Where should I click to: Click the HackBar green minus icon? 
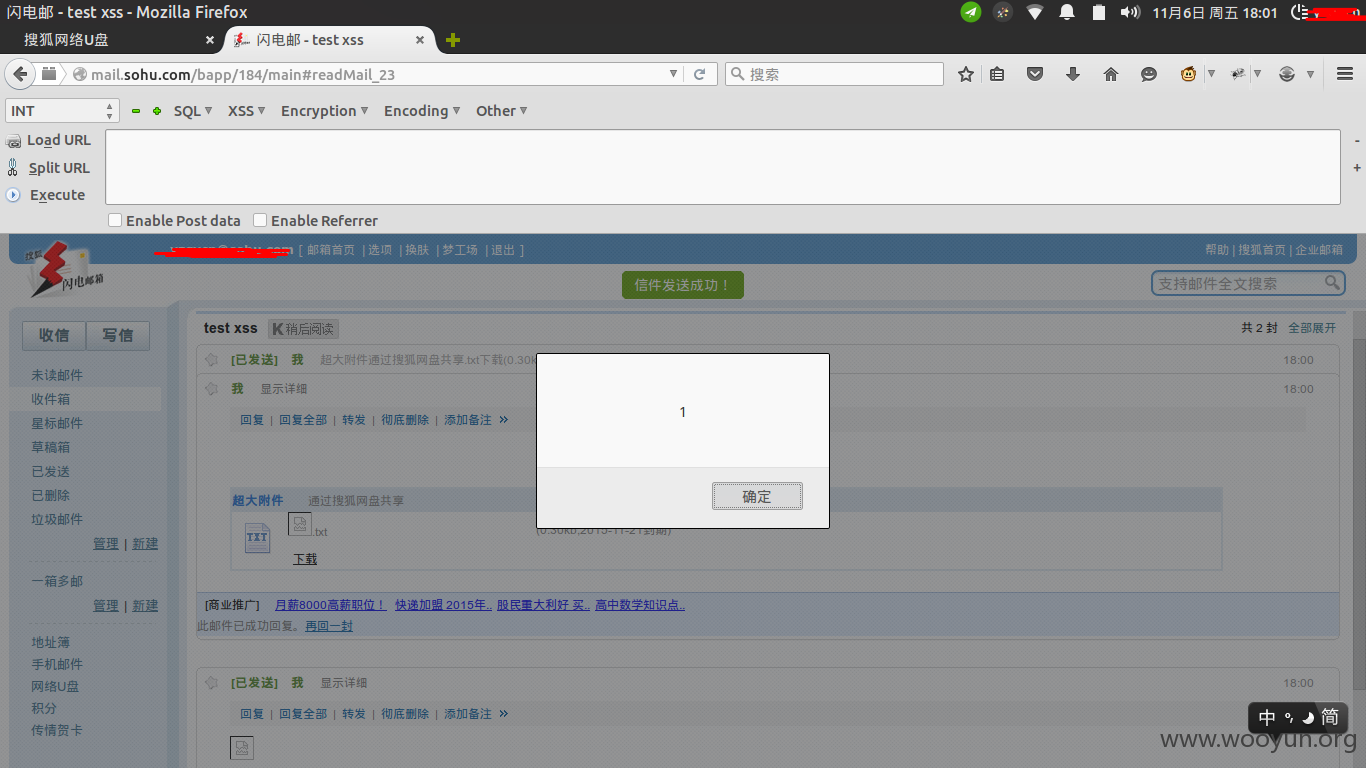click(136, 111)
